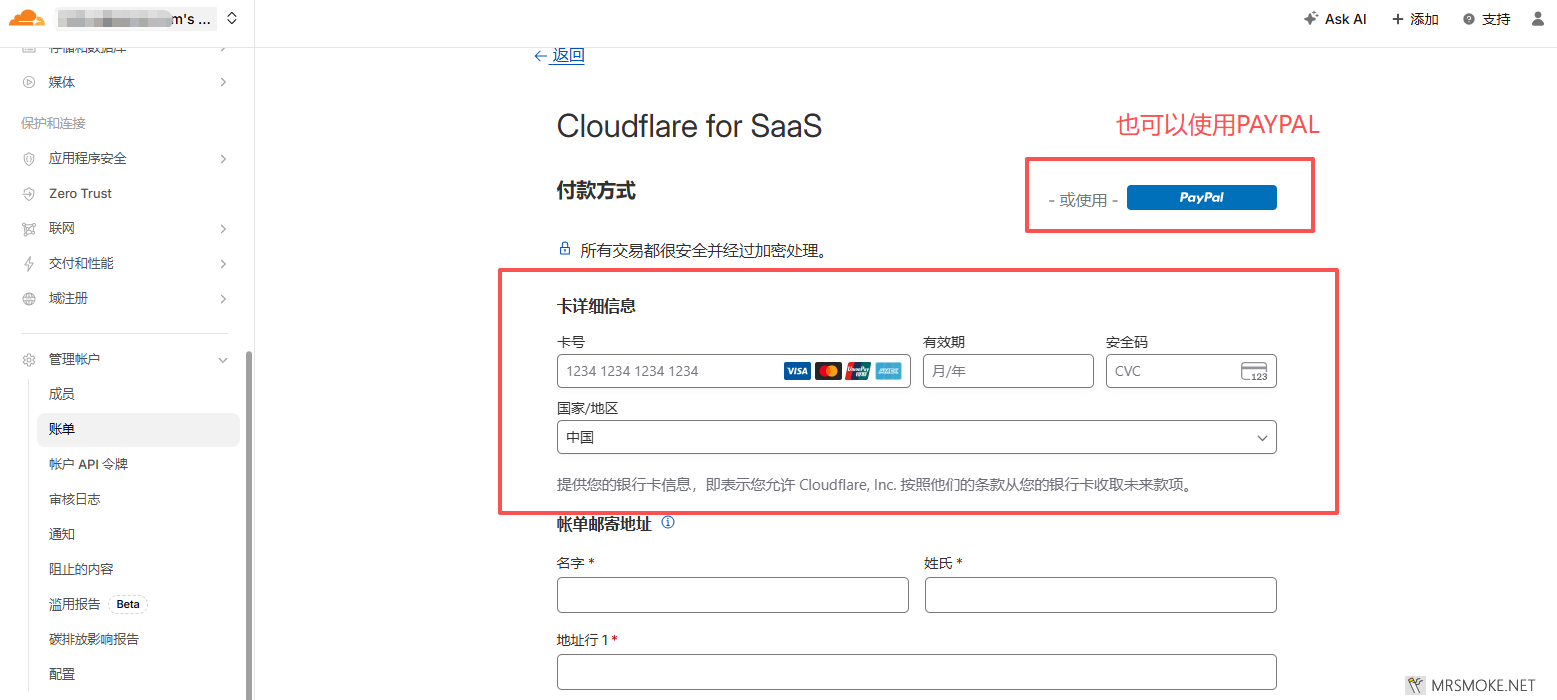Screen dimensions: 1557x700
Task: Click the Zero Trust shield icon
Action: tap(29, 194)
